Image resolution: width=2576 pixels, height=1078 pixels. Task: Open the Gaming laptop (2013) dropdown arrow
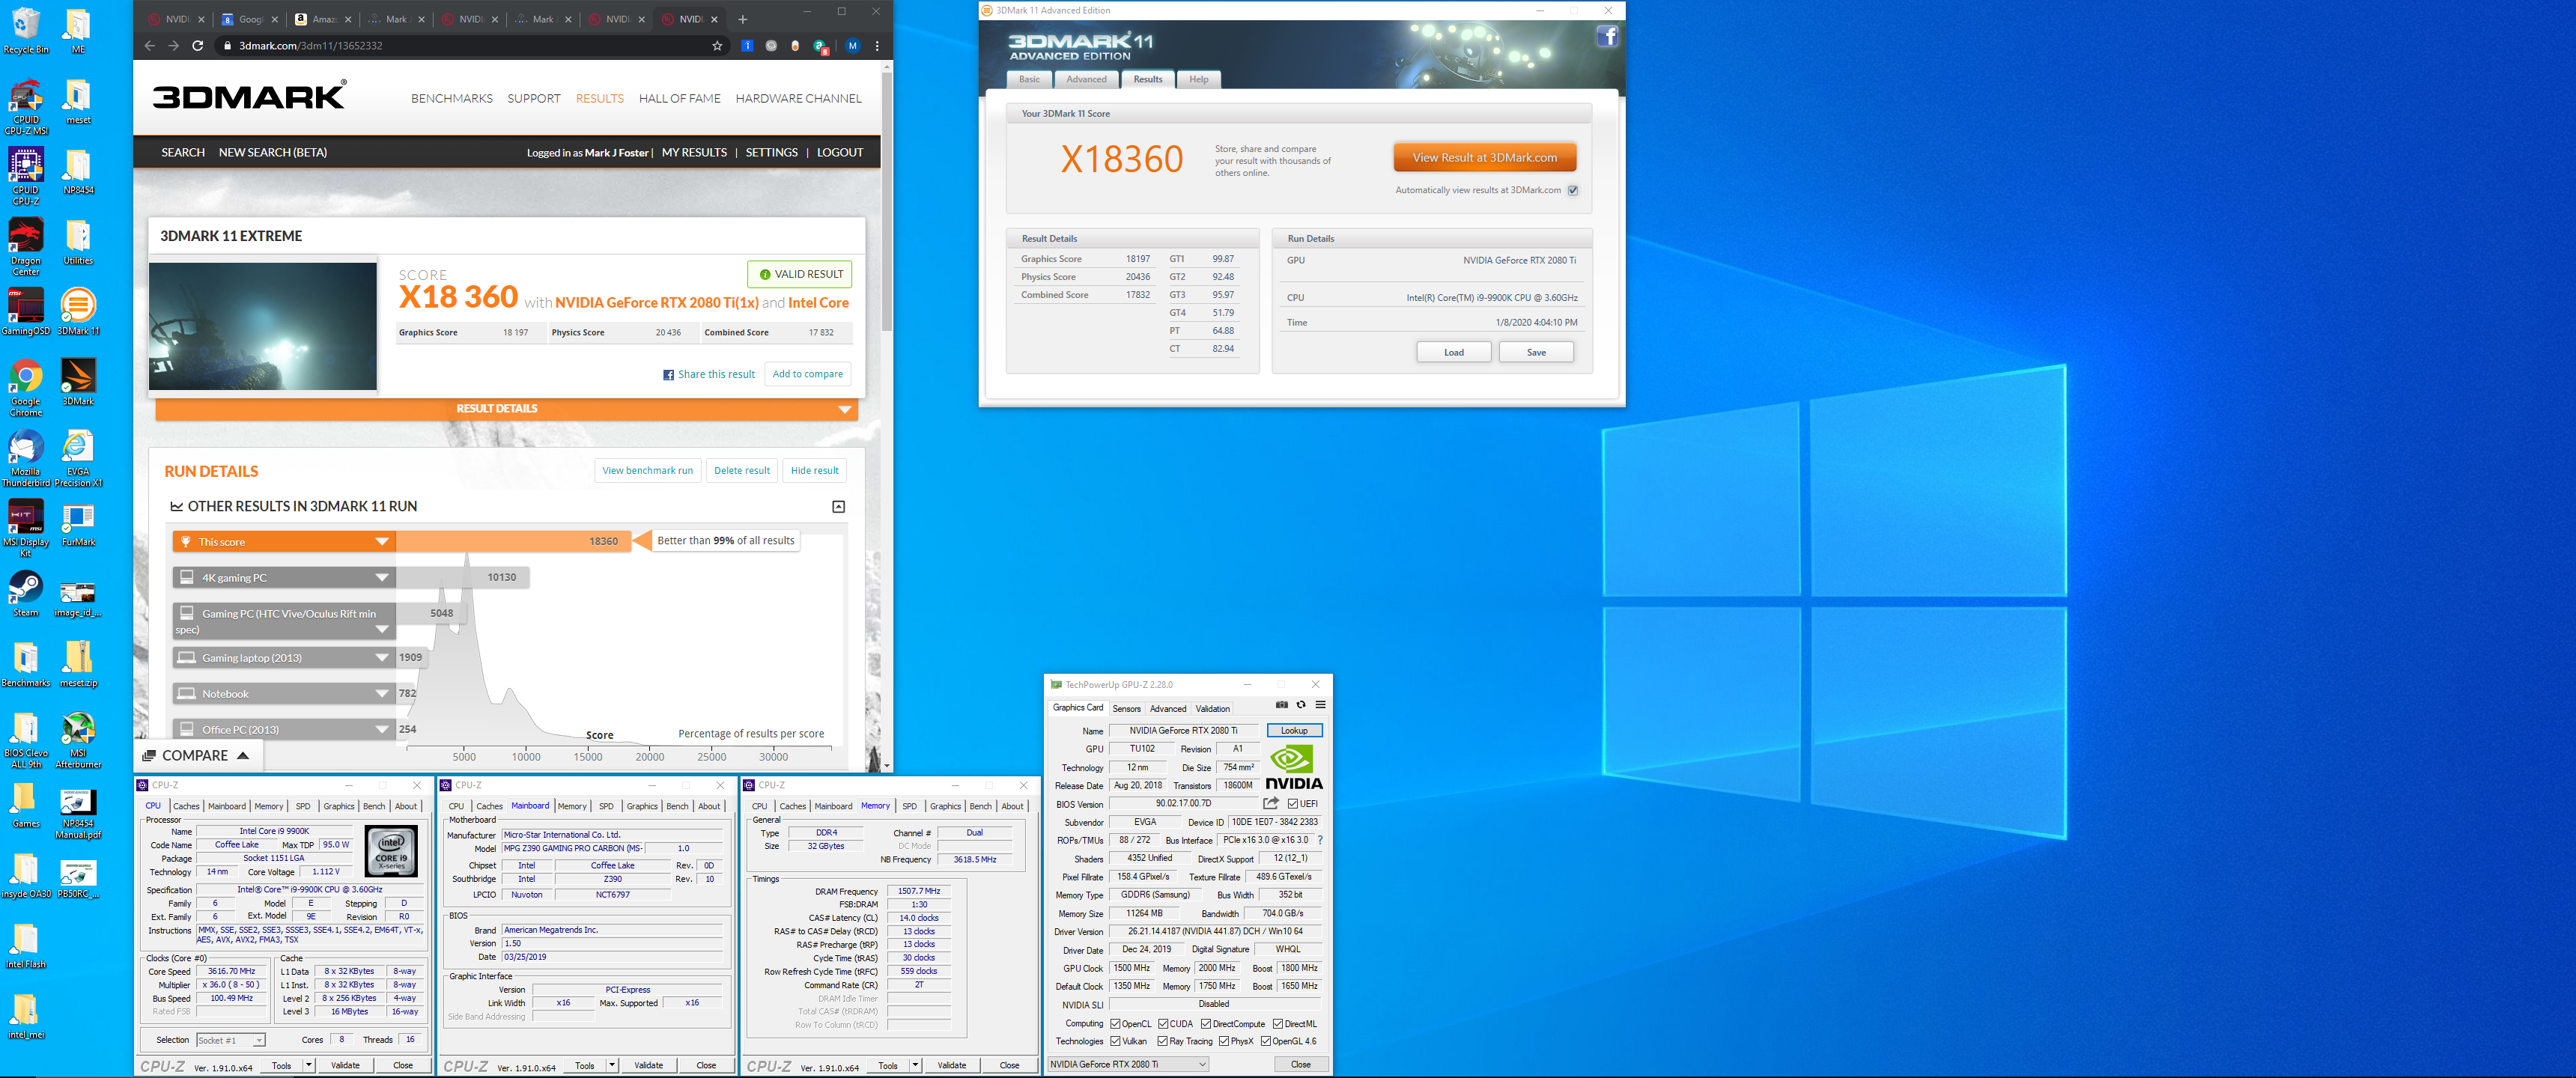381,658
